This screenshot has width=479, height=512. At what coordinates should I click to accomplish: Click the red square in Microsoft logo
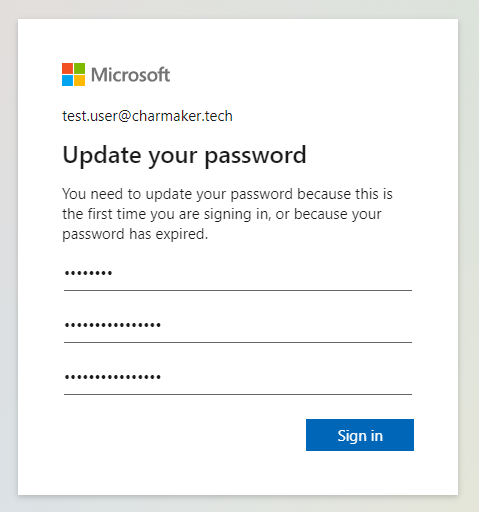[67, 68]
